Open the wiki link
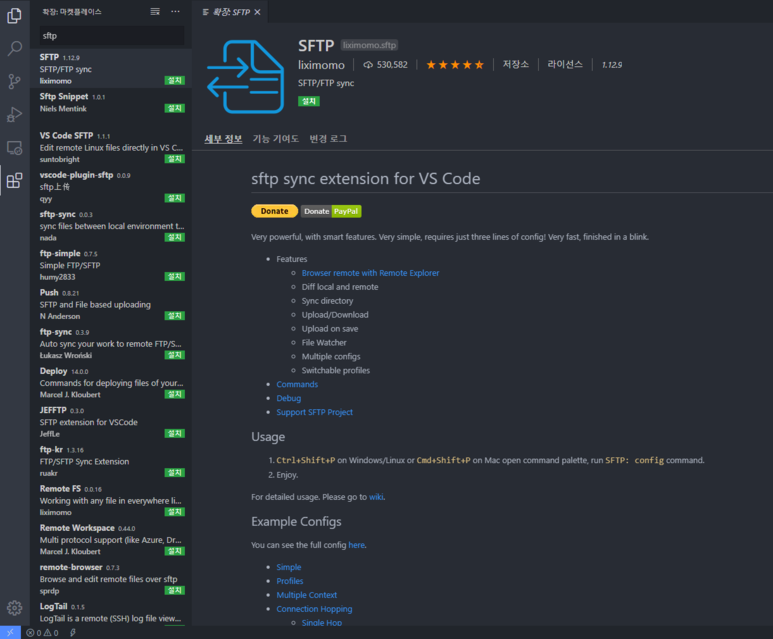Screen dimensions: 773x639 (376, 497)
